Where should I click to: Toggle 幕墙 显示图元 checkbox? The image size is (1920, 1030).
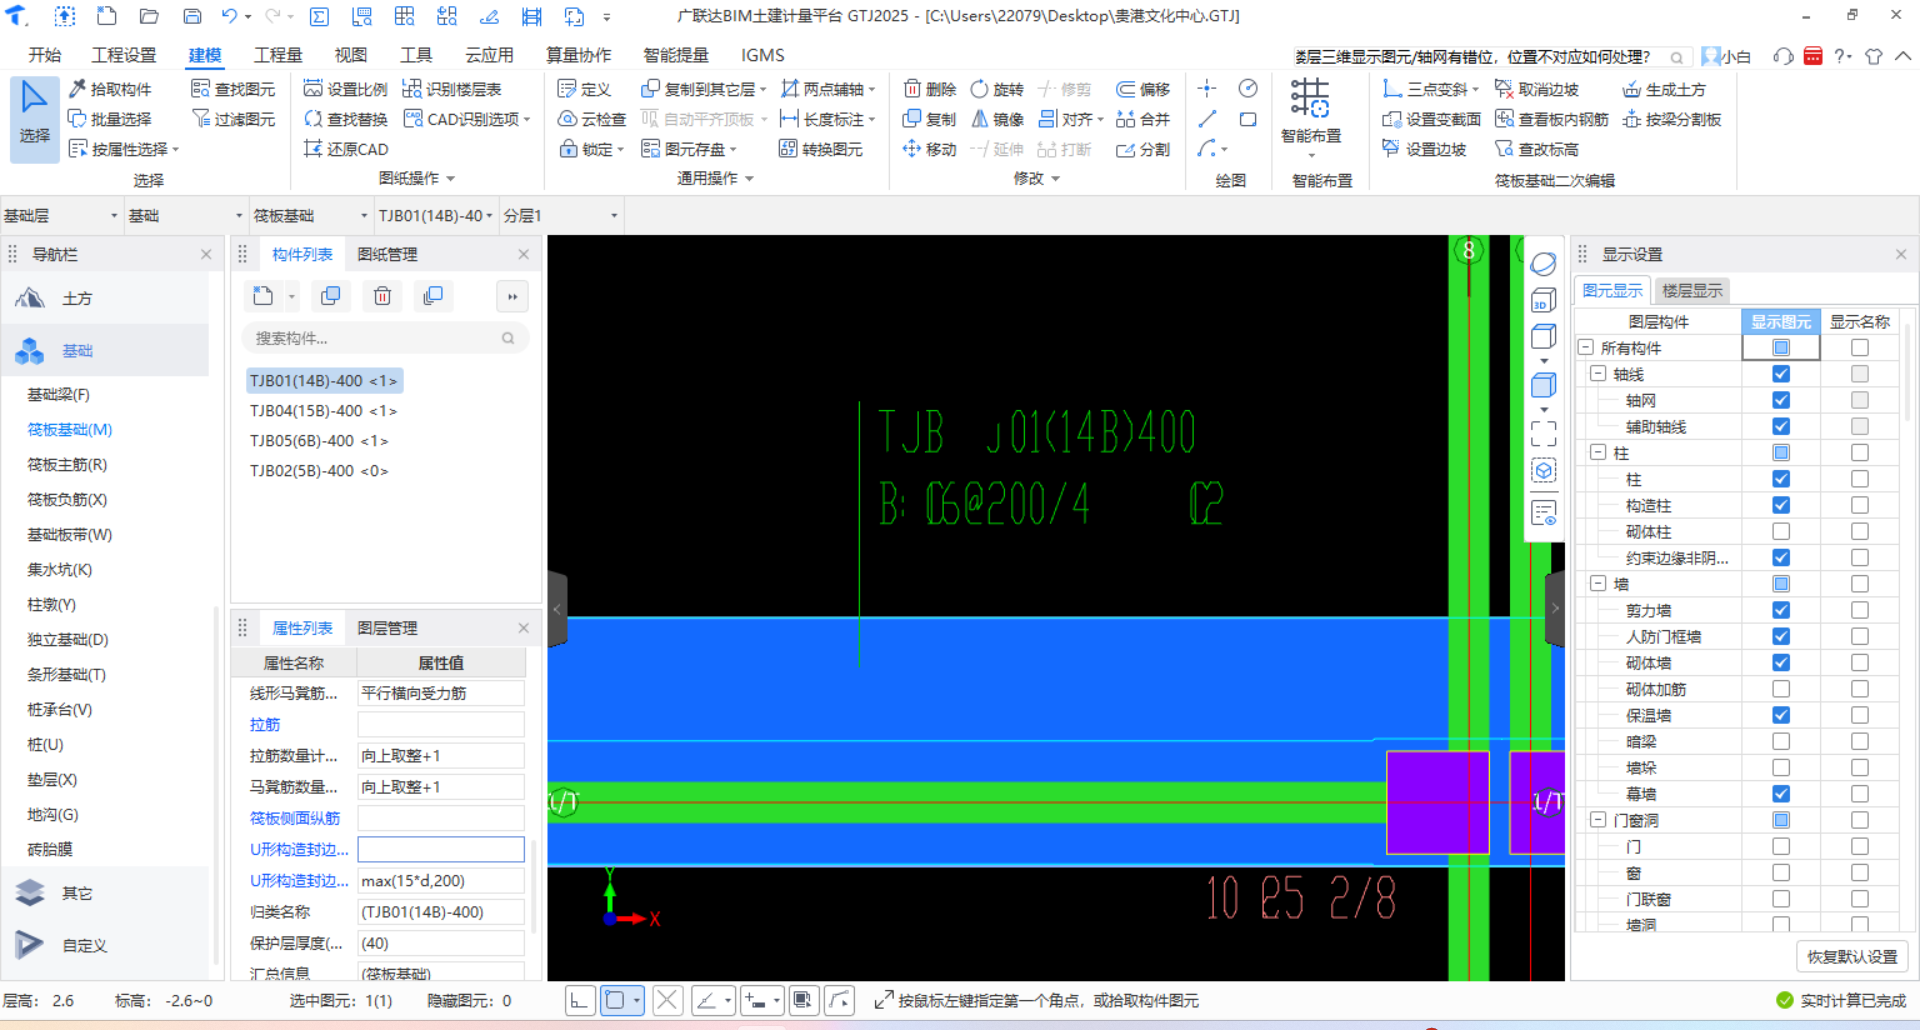point(1781,794)
